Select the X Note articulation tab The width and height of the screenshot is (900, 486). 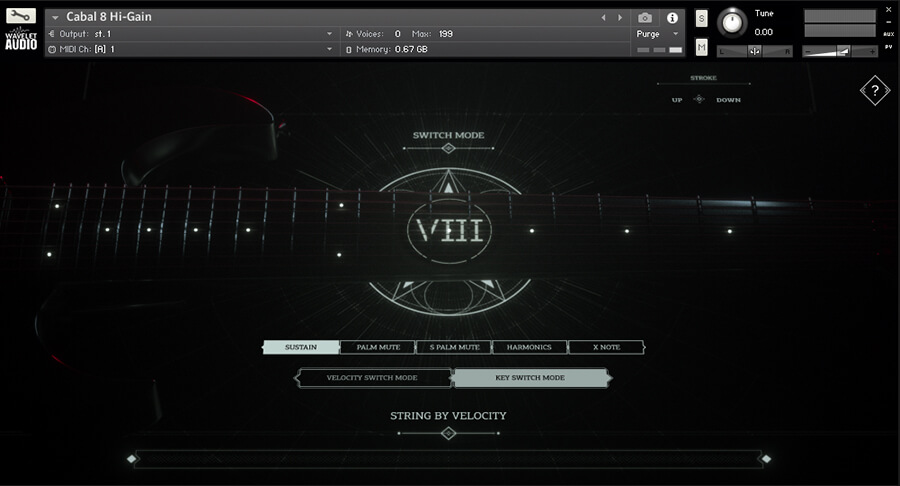(606, 347)
